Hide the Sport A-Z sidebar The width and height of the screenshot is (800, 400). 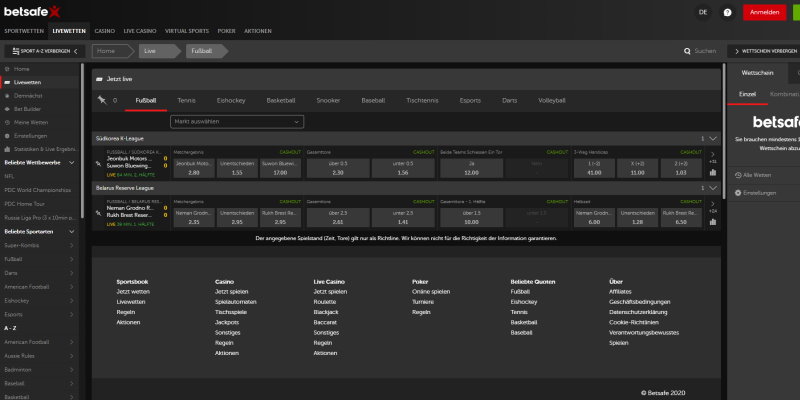(45, 51)
